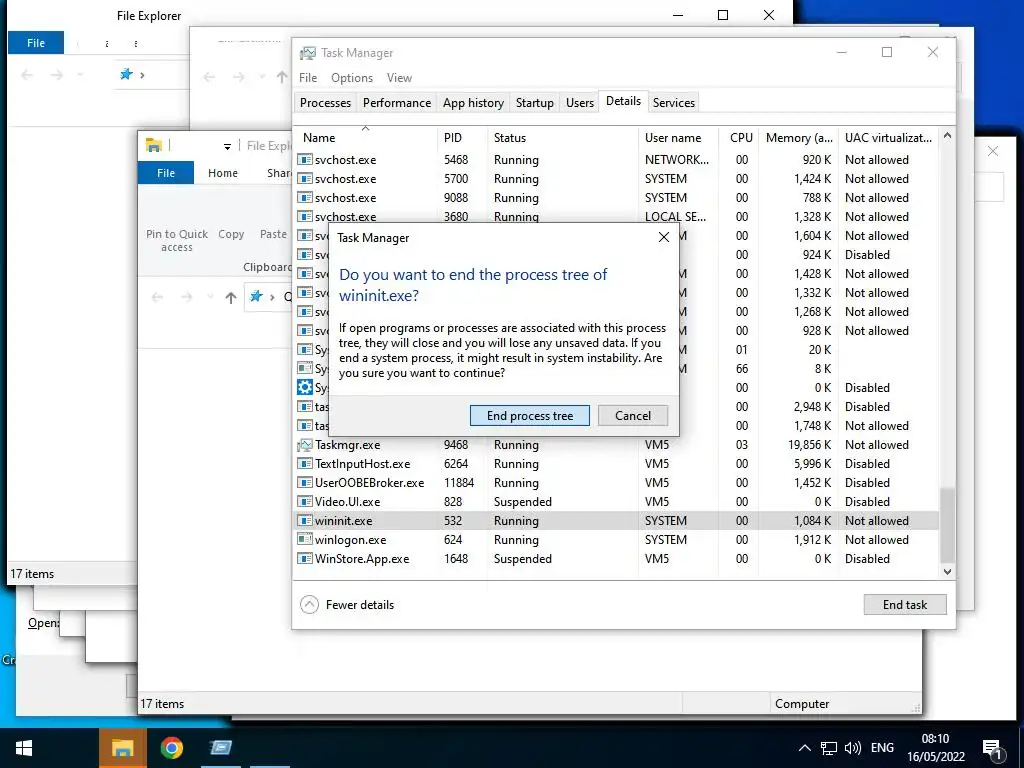Open File tab in front File Explorer
Screen dimensions: 1024x768
pos(166,173)
